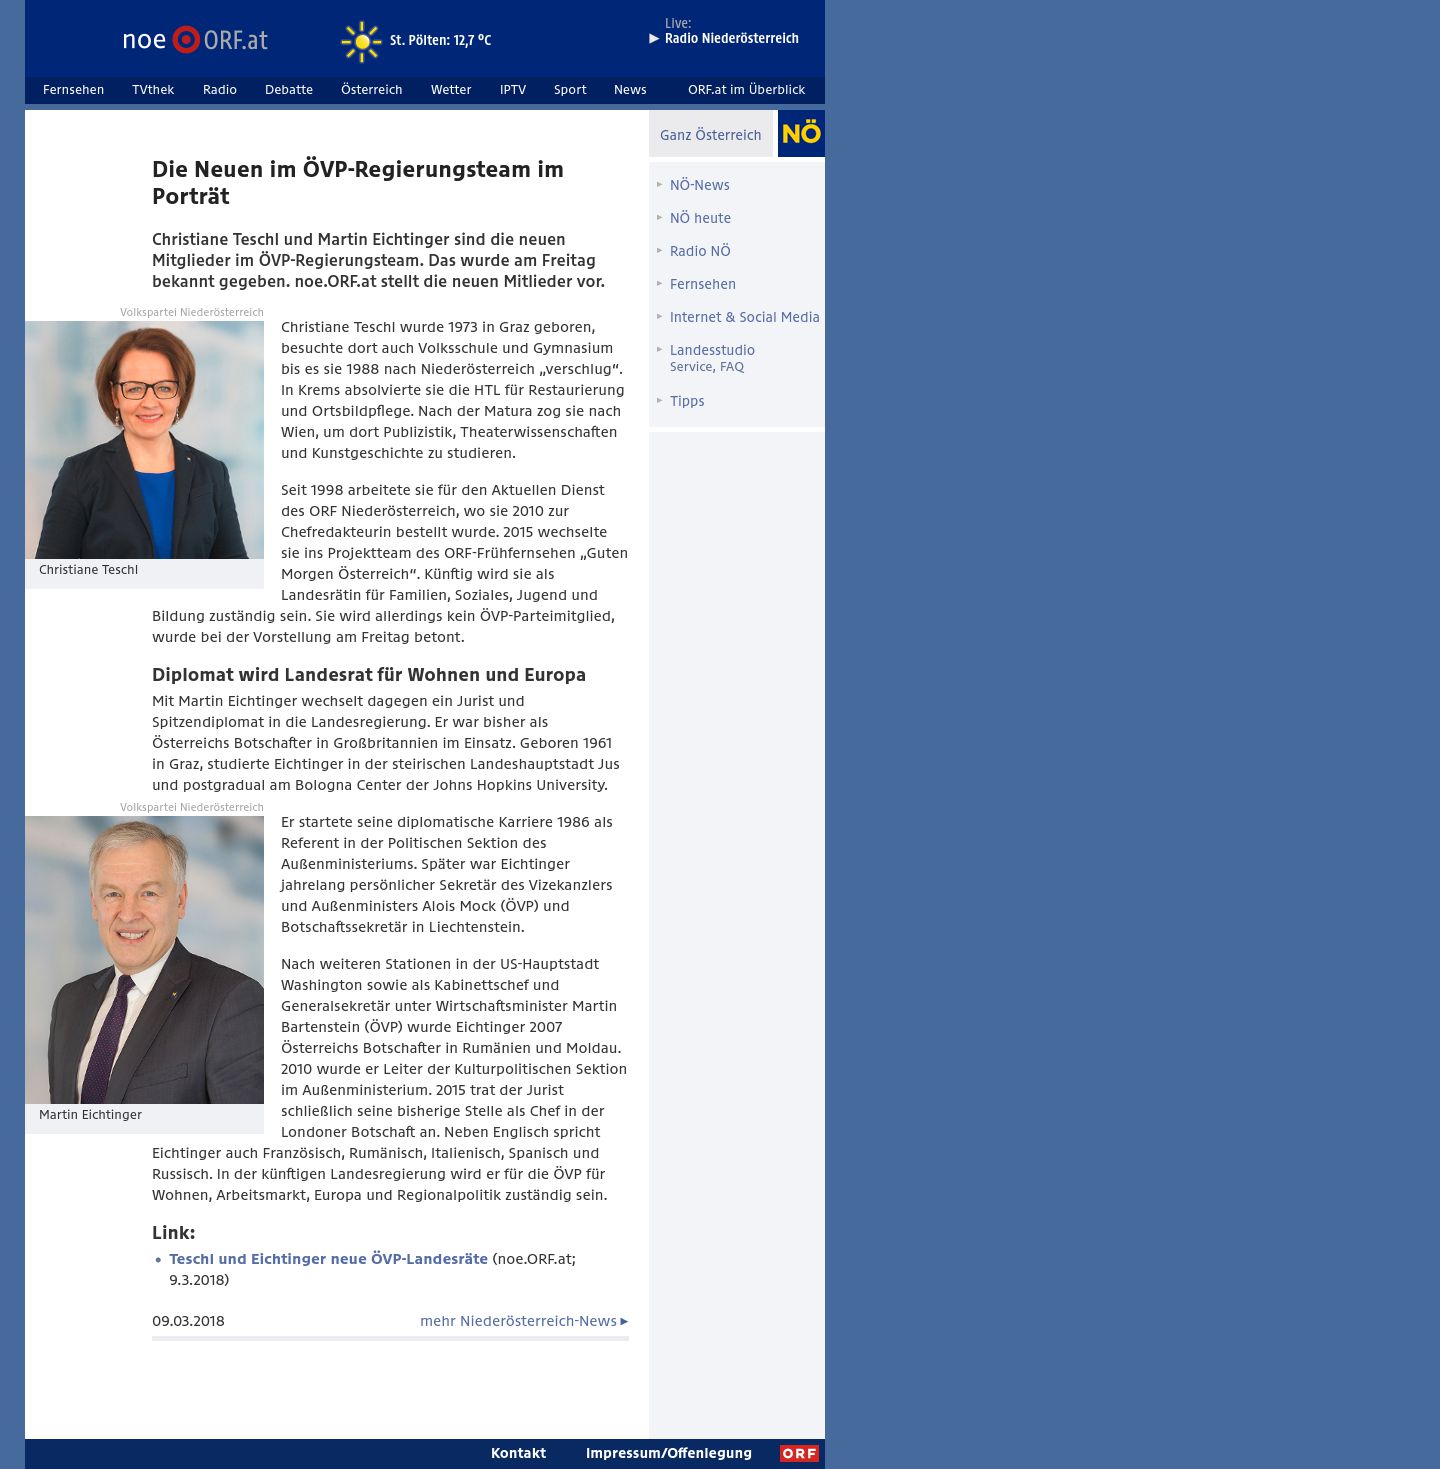
Task: Open NÖ heute sidebar link
Action: pyautogui.click(x=700, y=218)
